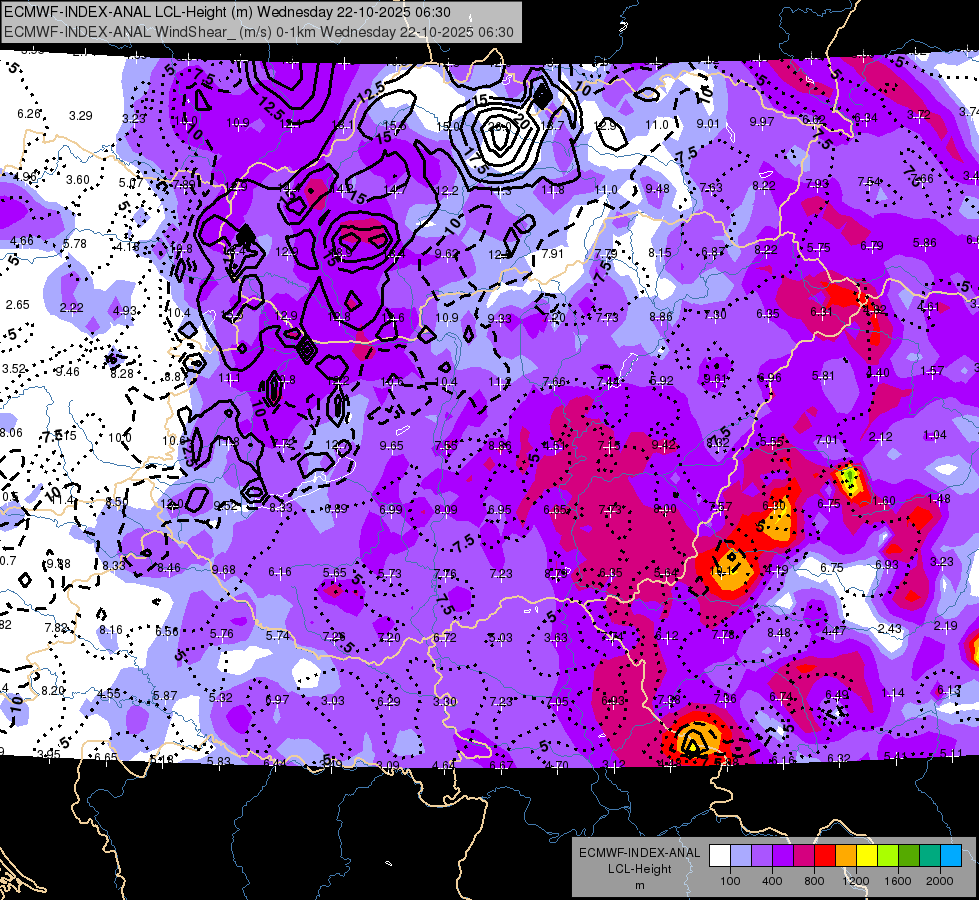Click the wind shear value 9.48
This screenshot has width=979, height=900.
coord(657,189)
